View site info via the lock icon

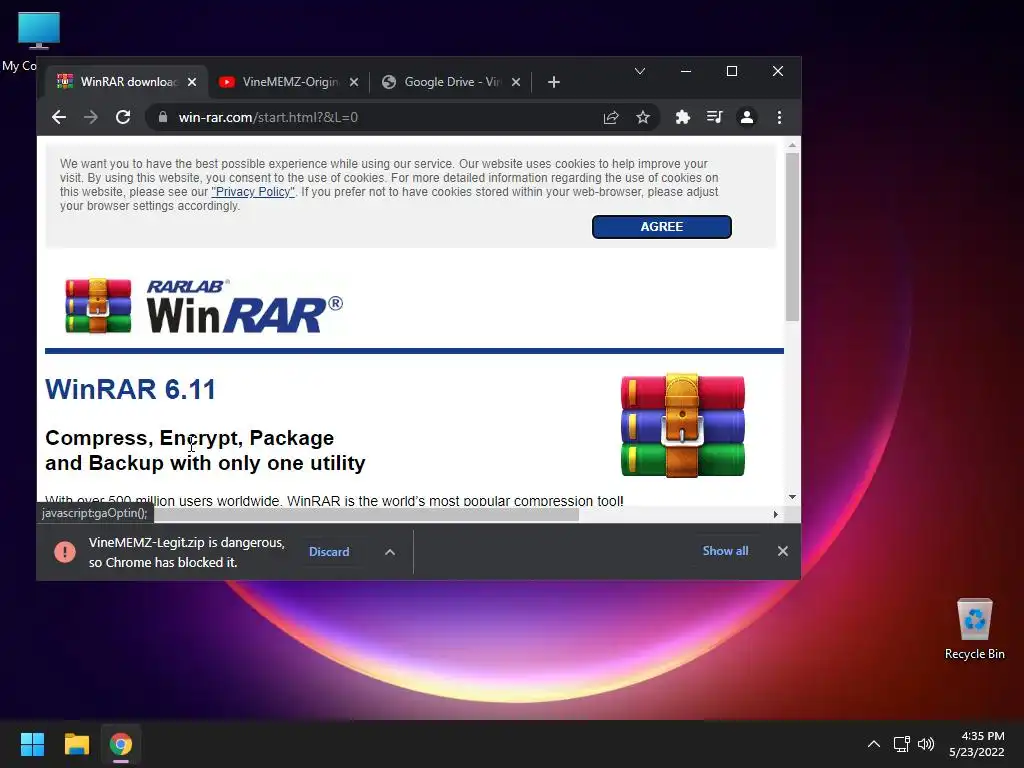pyautogui.click(x=163, y=118)
